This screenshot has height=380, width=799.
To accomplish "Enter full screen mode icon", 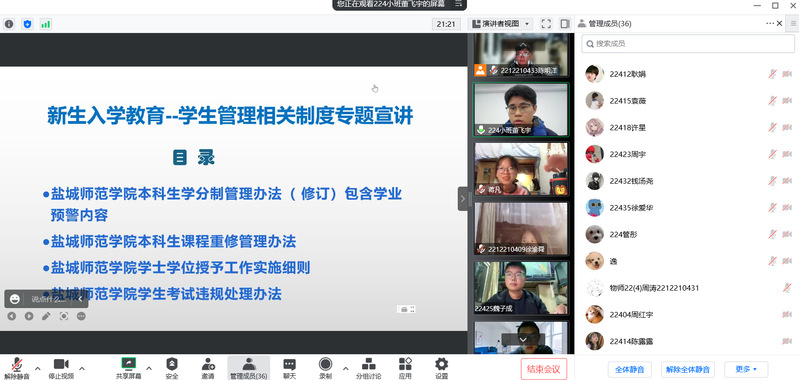I will click(x=546, y=23).
